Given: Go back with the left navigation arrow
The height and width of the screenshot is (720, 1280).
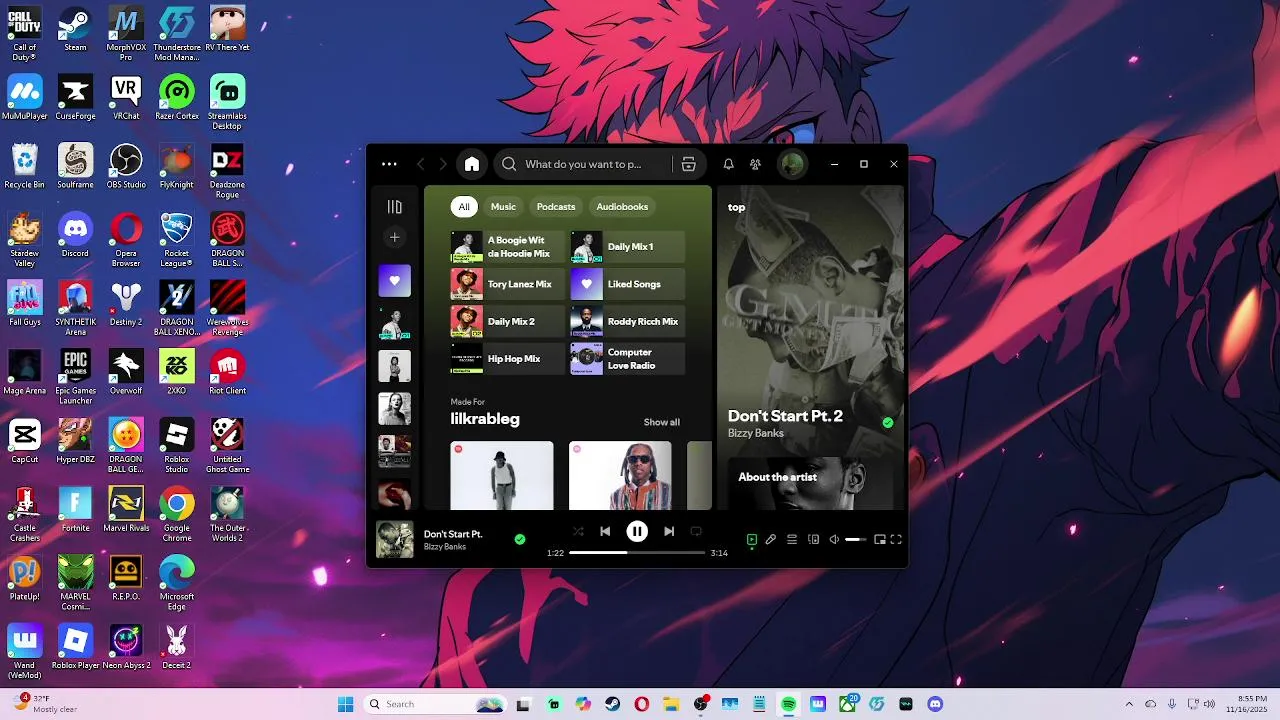Looking at the screenshot, I should click(421, 164).
